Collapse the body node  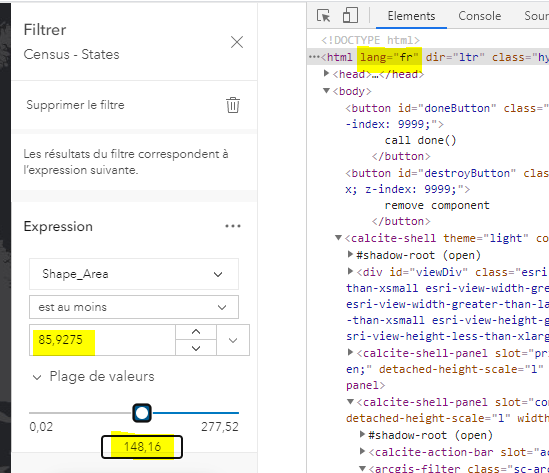(326, 91)
